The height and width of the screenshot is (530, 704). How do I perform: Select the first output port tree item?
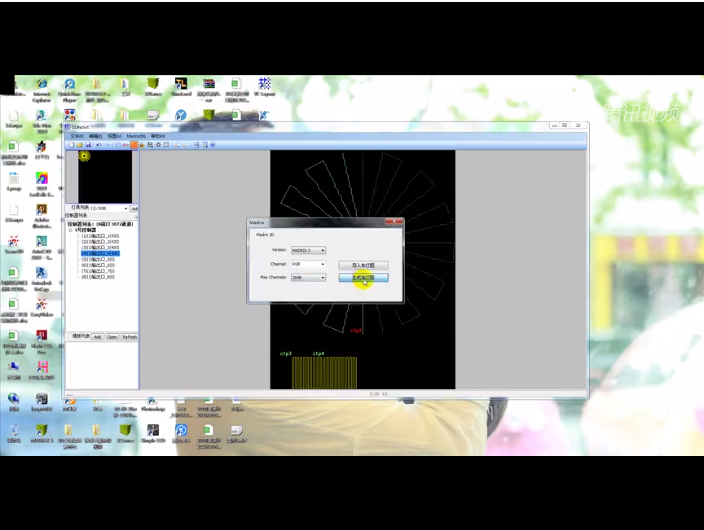pos(100,235)
